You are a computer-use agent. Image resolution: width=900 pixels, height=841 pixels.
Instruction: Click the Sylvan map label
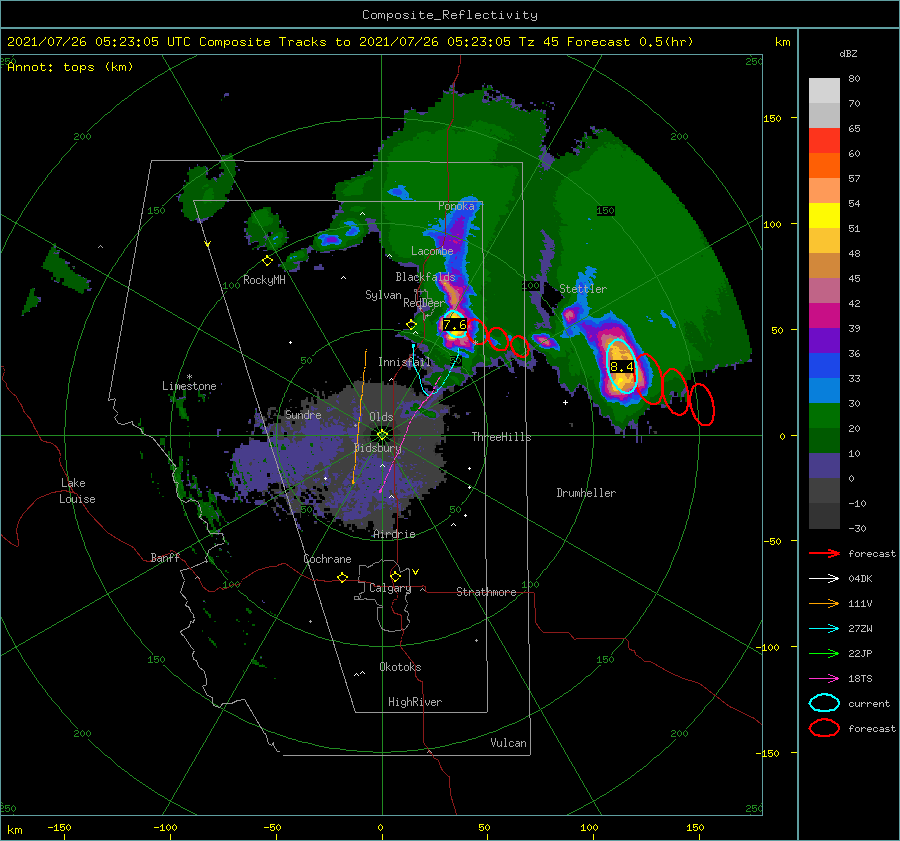383,295
